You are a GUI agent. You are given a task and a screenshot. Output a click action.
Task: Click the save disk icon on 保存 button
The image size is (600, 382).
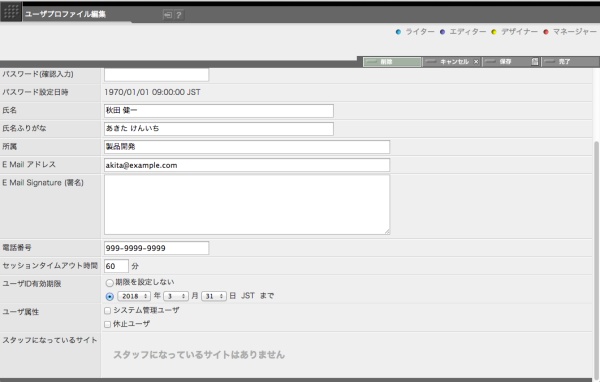coord(535,62)
